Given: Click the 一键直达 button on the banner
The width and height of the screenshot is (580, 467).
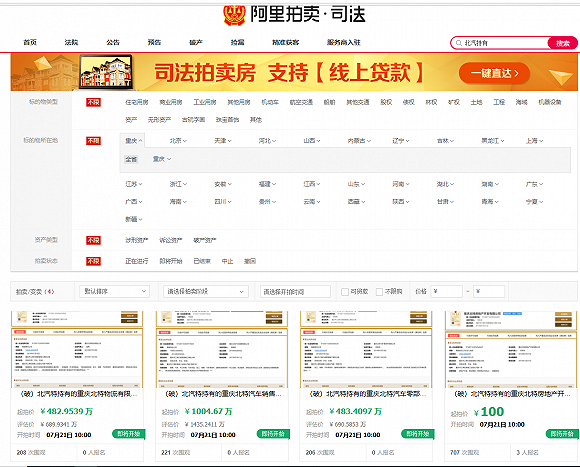Looking at the screenshot, I should pyautogui.click(x=494, y=73).
